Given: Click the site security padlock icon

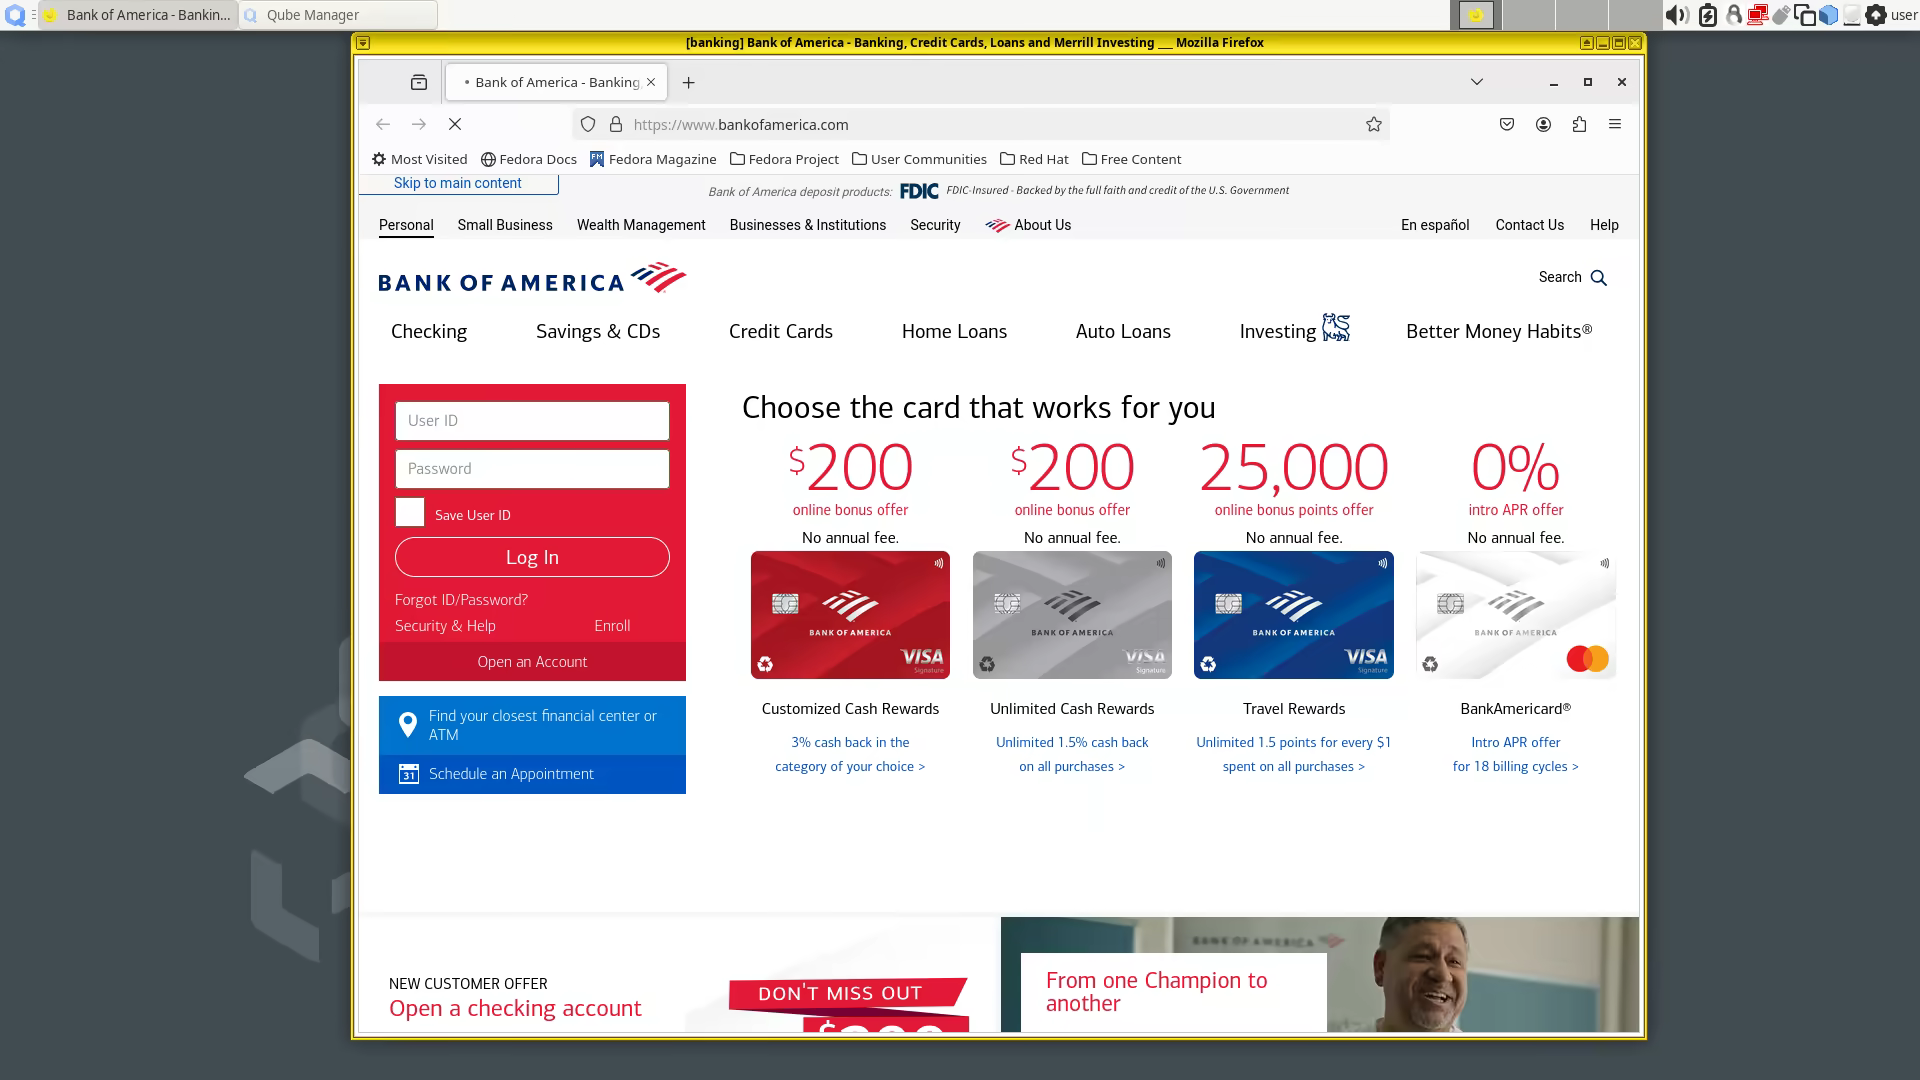Looking at the screenshot, I should coord(616,124).
